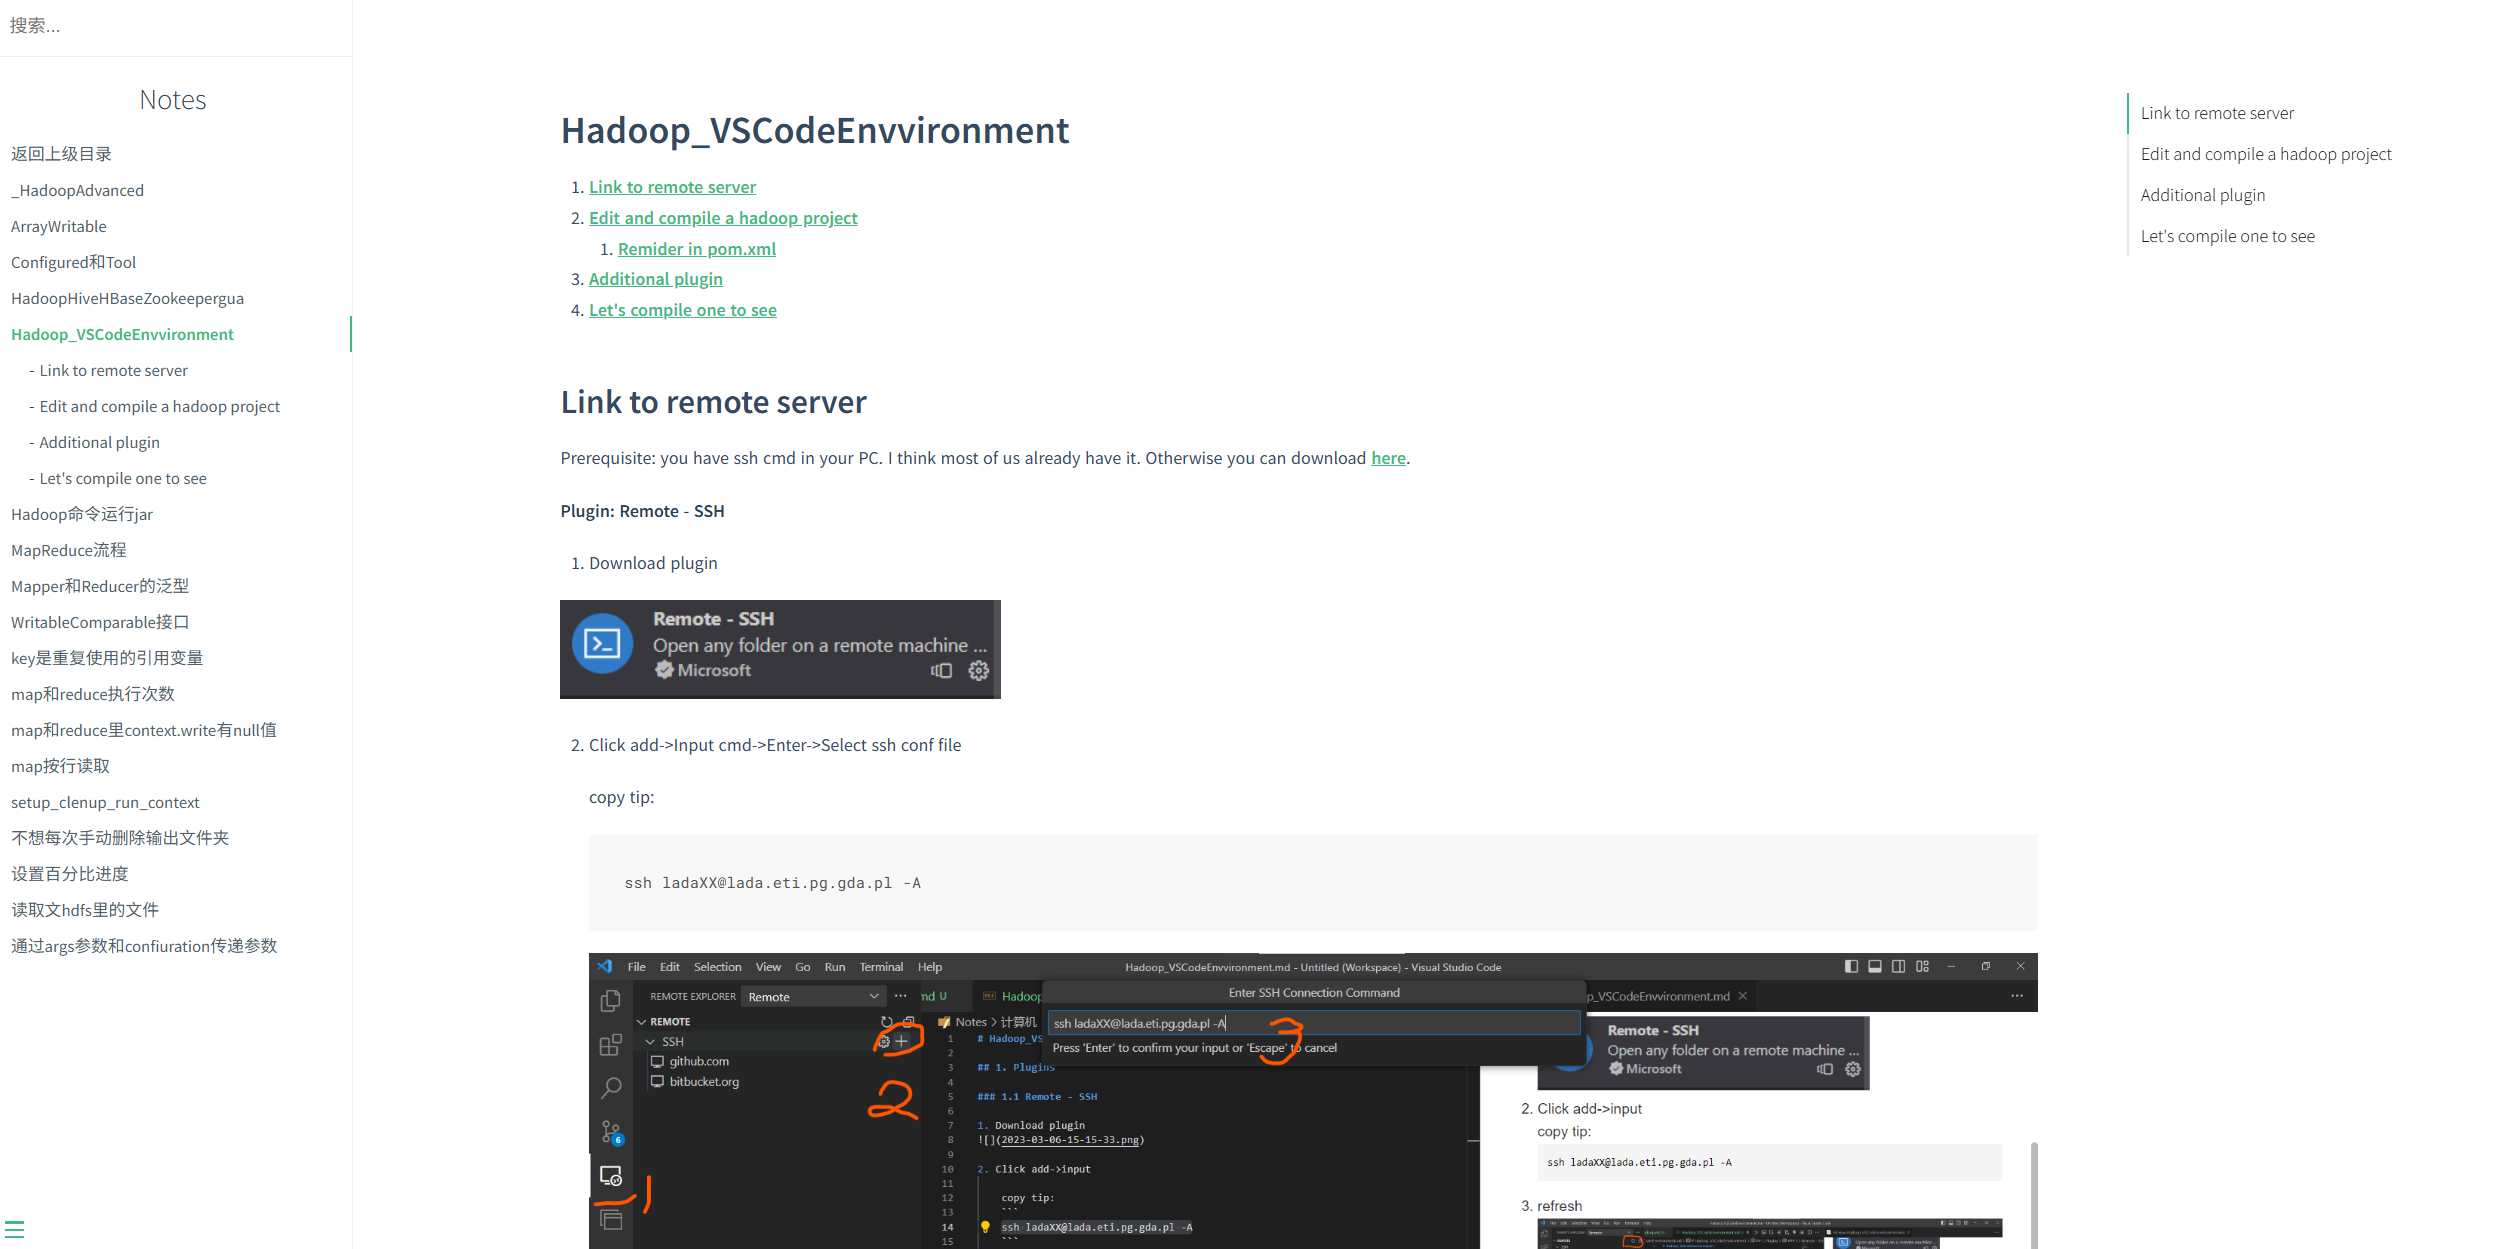Toggle the sidebar with the hamburger icon
Image resolution: width=2519 pixels, height=1249 pixels.
(14, 1229)
